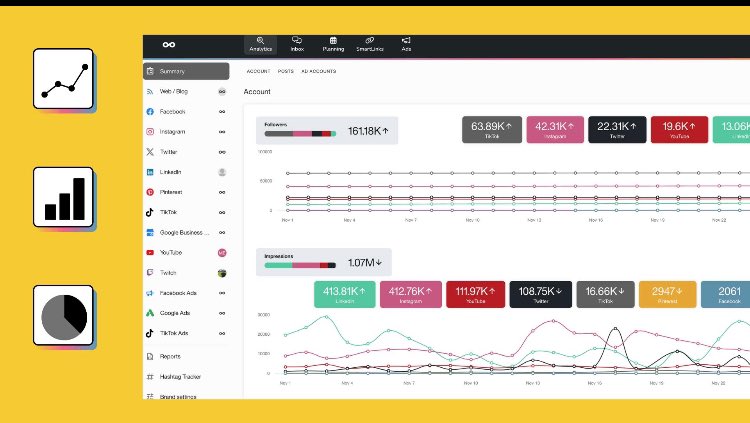Open the Ads section

pos(406,45)
